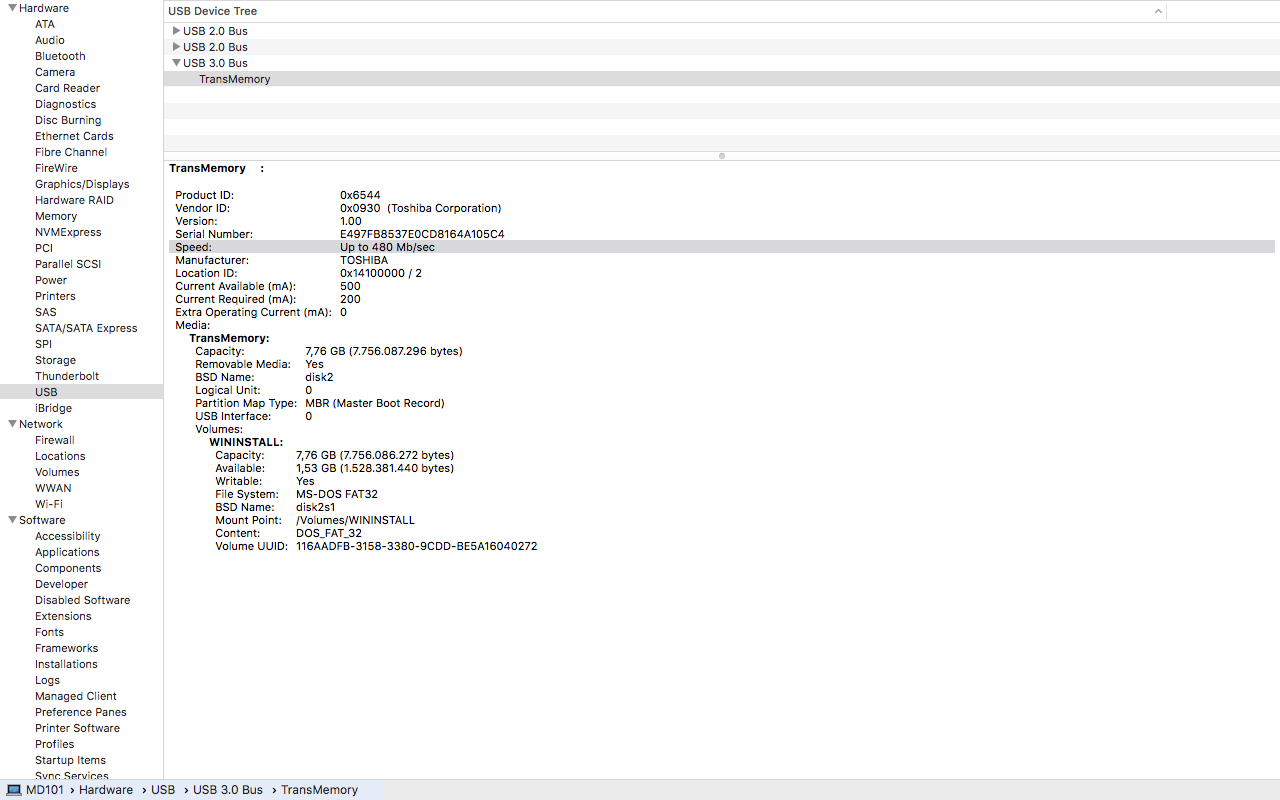Viewport: 1280px width, 800px height.
Task: Select Fibre Channel entry
Action: click(71, 152)
